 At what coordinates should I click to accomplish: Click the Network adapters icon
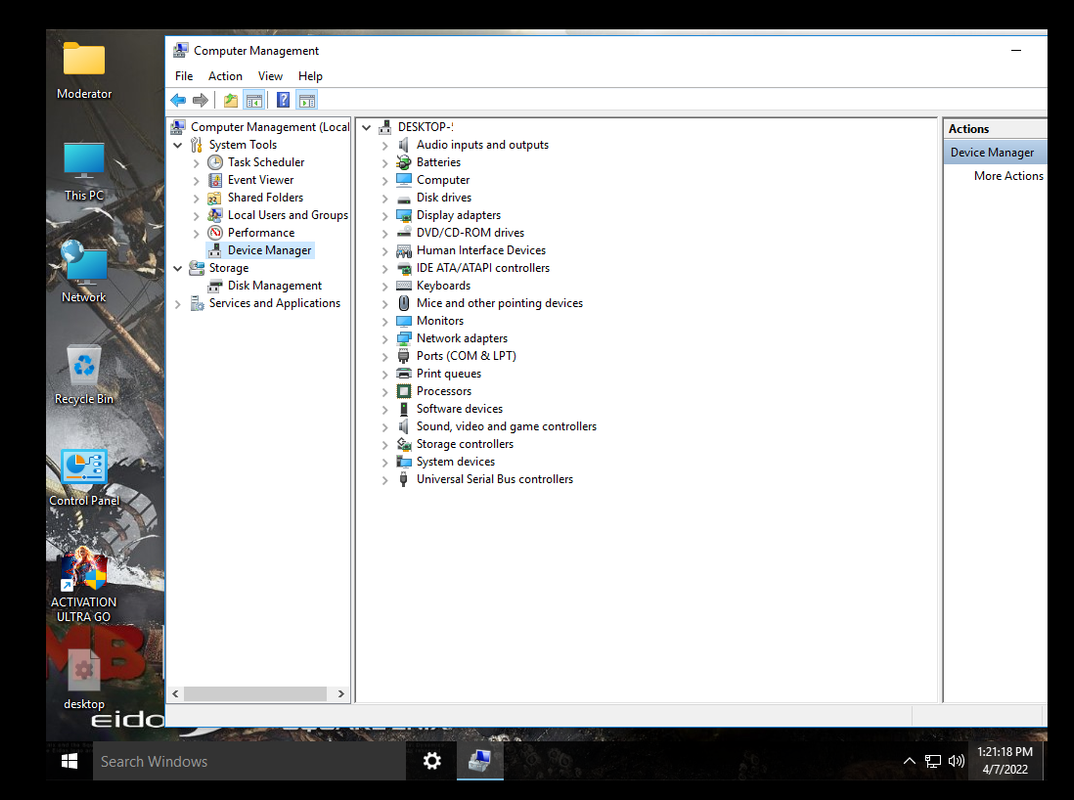(404, 338)
